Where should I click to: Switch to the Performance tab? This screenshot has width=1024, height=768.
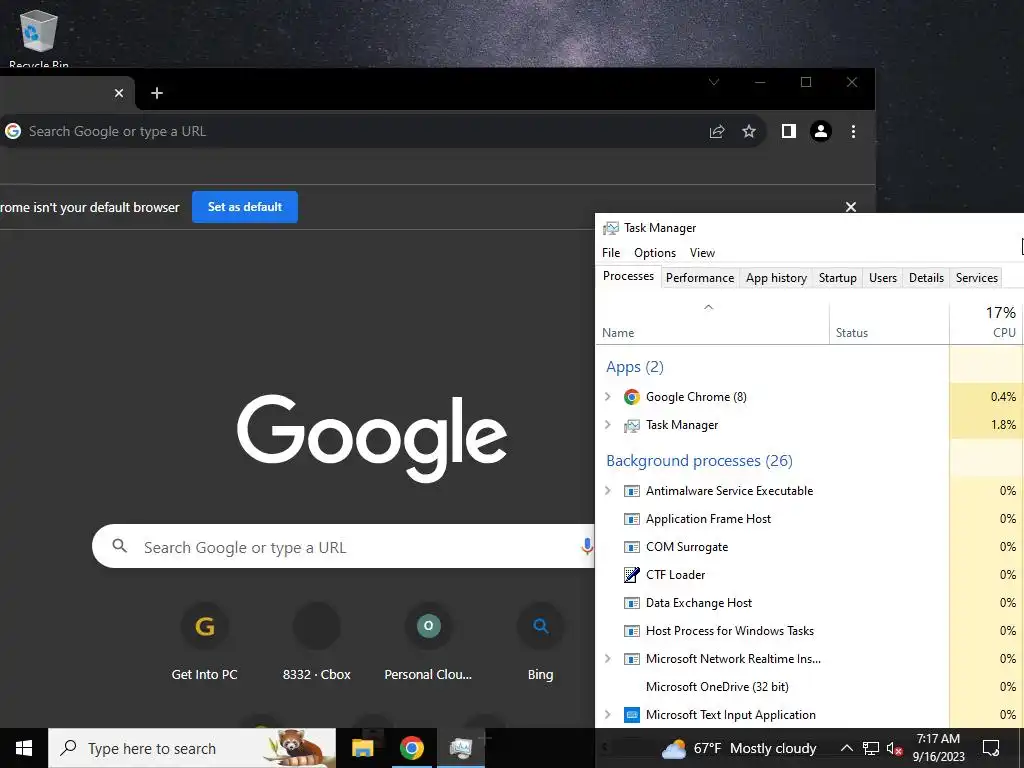click(x=700, y=278)
